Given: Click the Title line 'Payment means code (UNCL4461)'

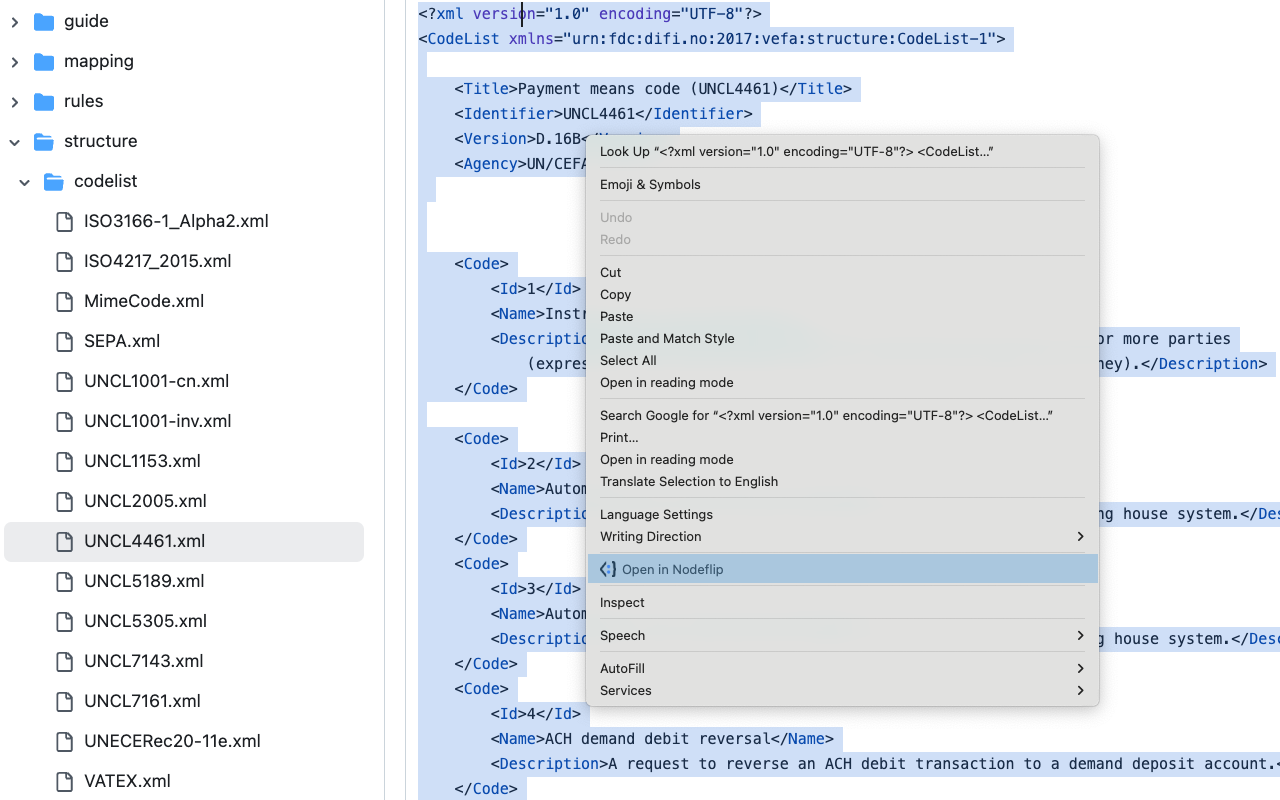Looking at the screenshot, I should pyautogui.click(x=653, y=89).
